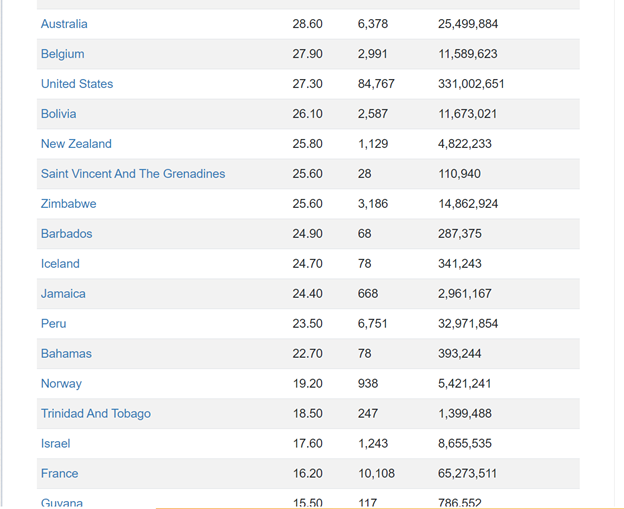Click Norway's population 5,421,241

tap(464, 384)
